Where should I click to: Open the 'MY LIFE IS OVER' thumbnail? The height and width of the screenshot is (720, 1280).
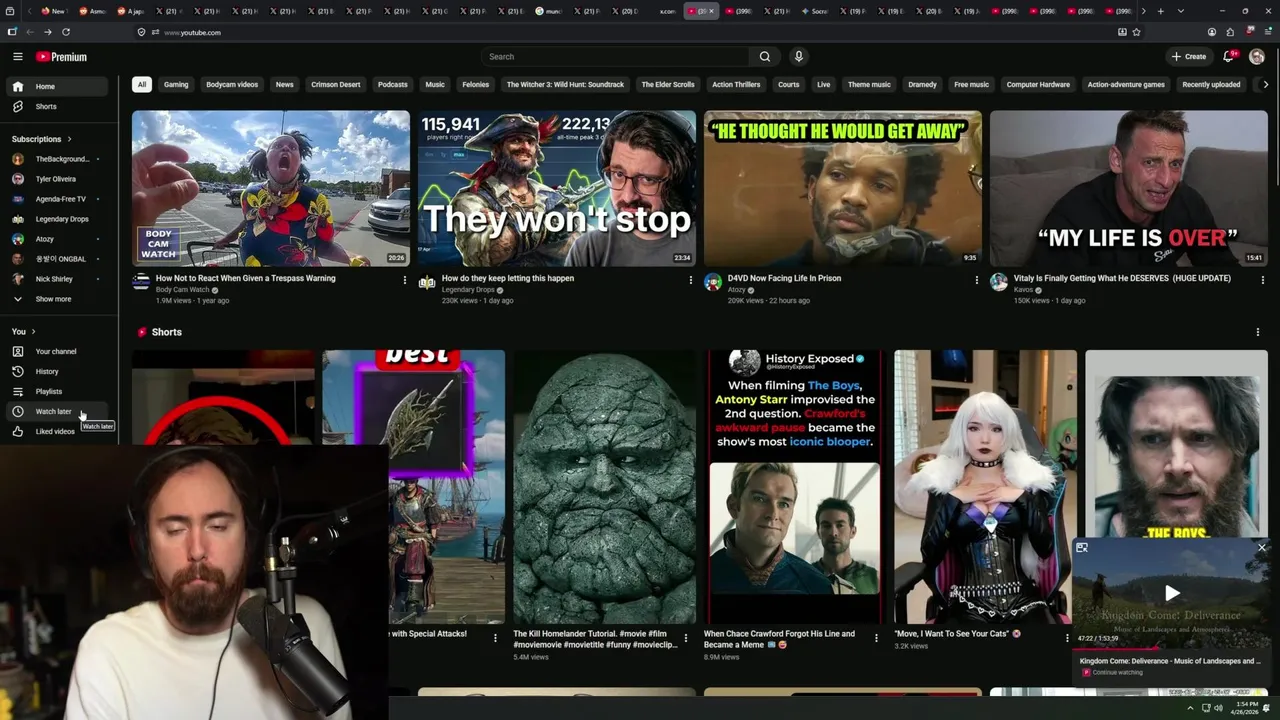point(1128,188)
